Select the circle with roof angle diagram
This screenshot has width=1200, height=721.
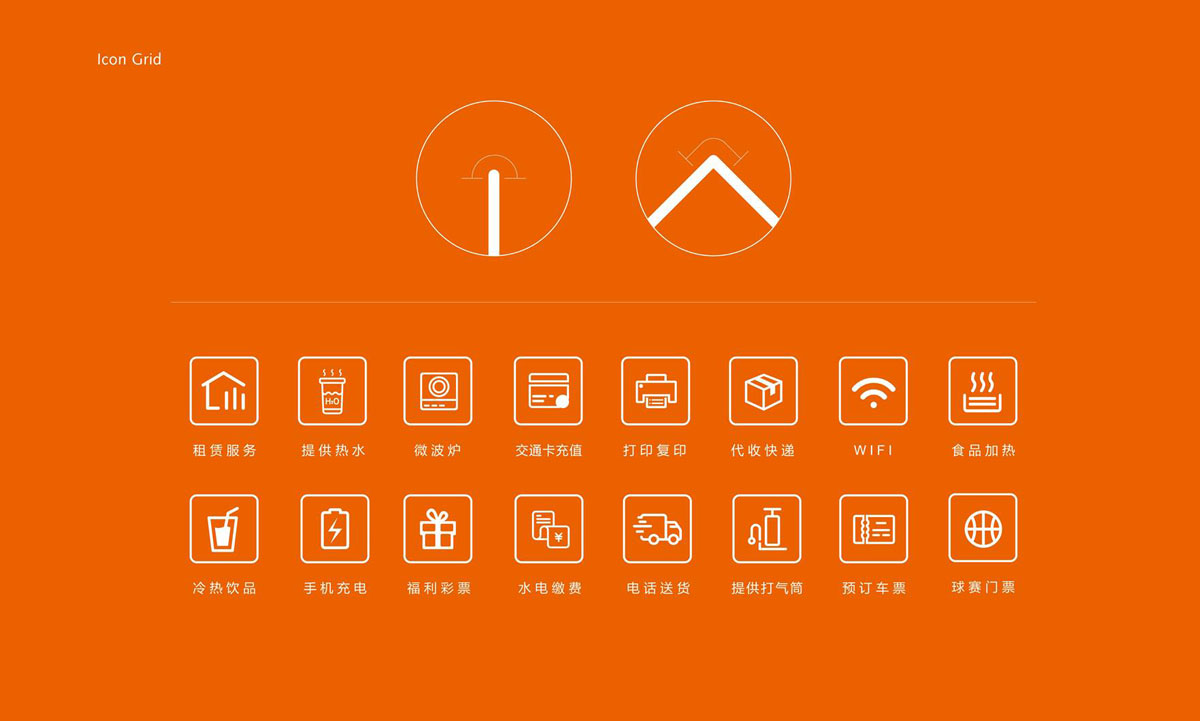[x=713, y=178]
